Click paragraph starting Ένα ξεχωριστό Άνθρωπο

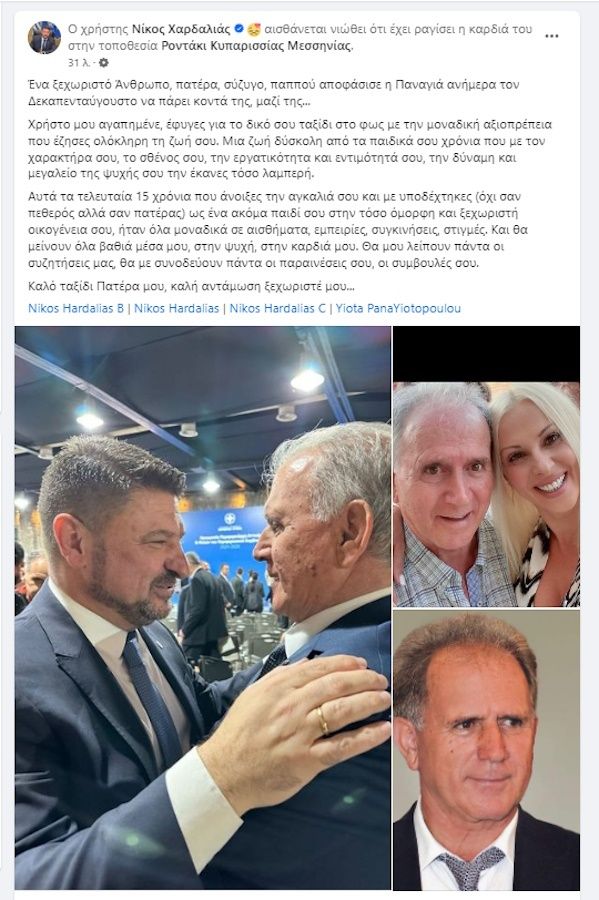(274, 93)
